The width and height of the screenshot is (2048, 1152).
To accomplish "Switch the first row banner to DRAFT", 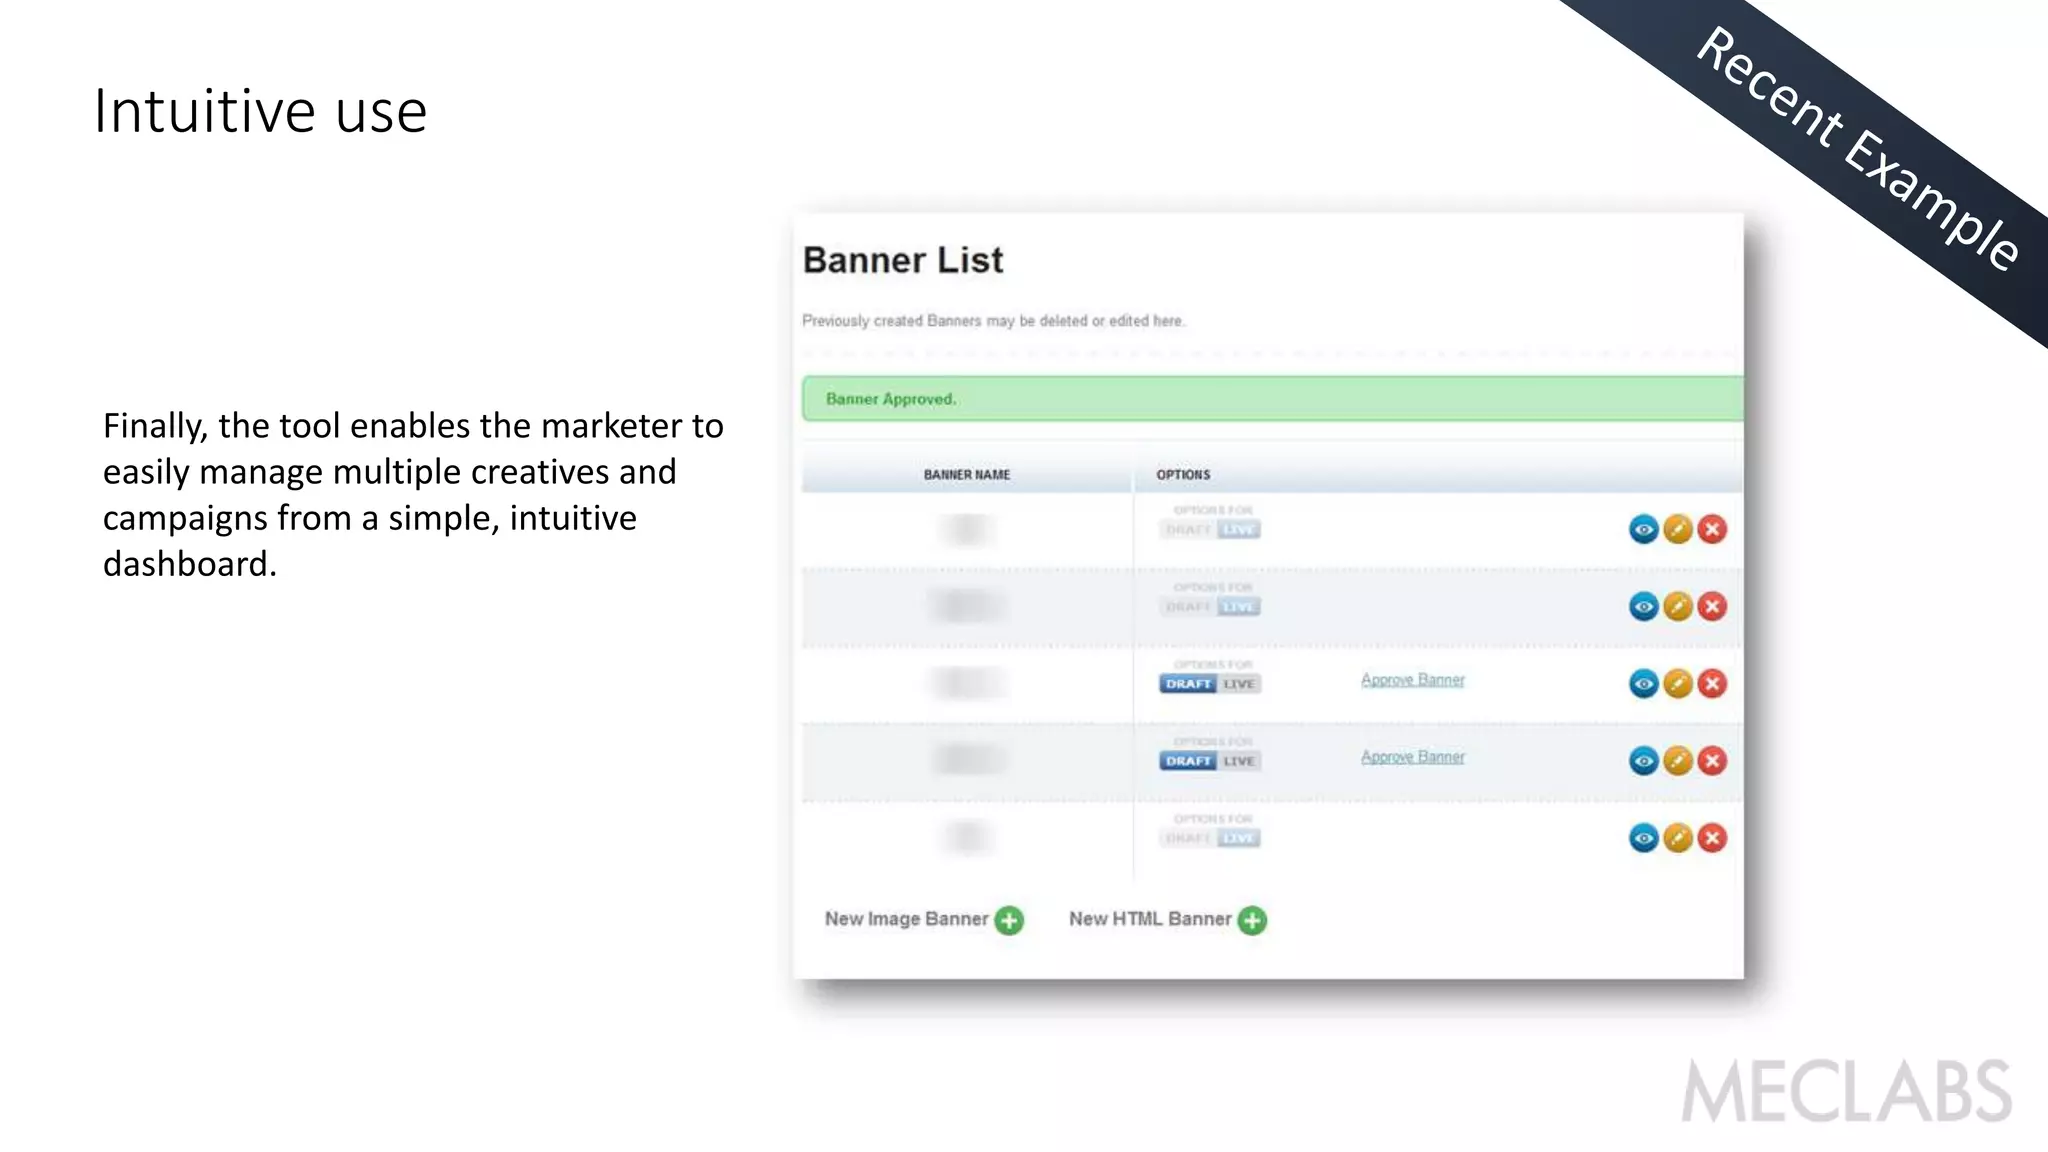I will pyautogui.click(x=1188, y=530).
